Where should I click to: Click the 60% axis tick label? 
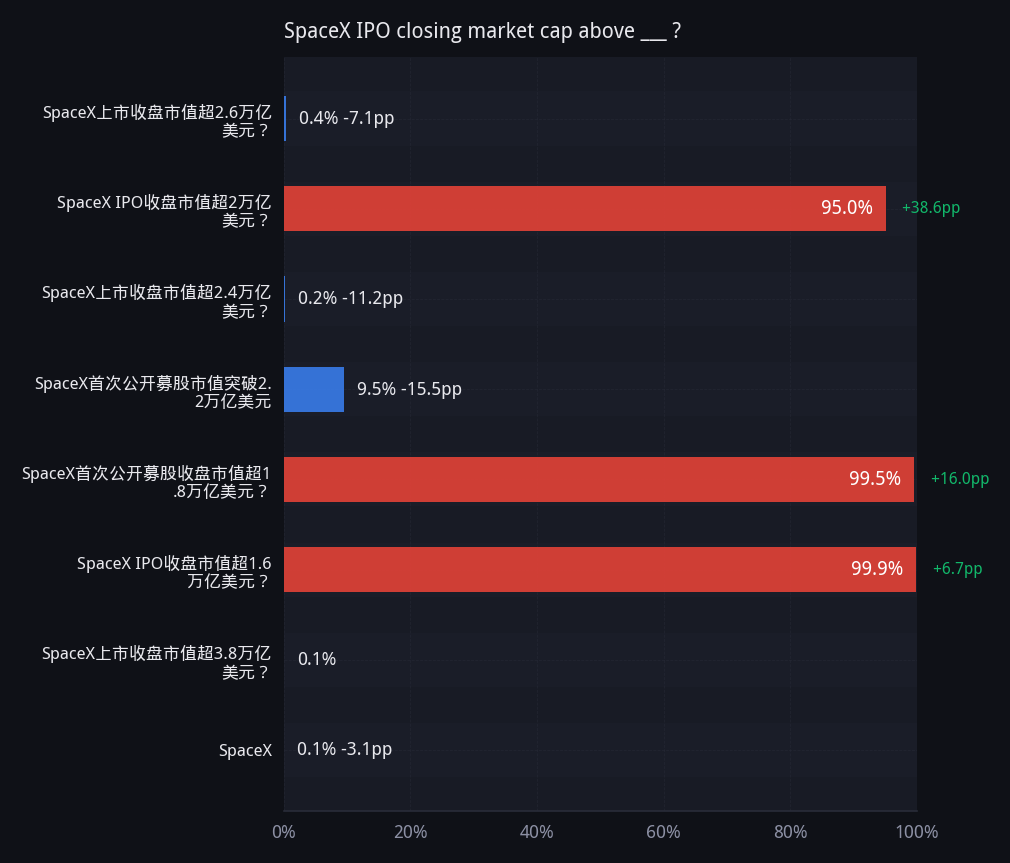pyautogui.click(x=663, y=832)
